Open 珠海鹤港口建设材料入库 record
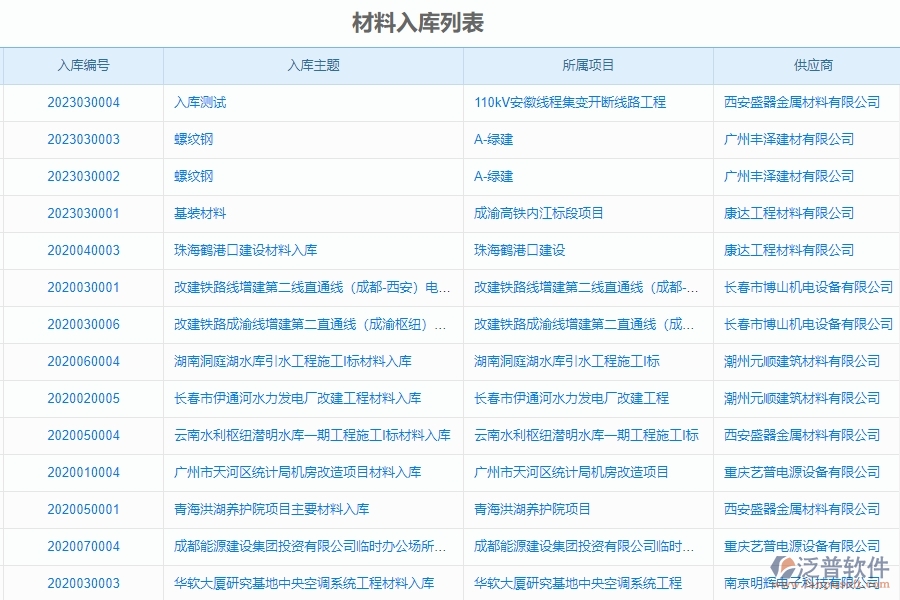Viewport: 900px width, 600px height. pos(234,250)
